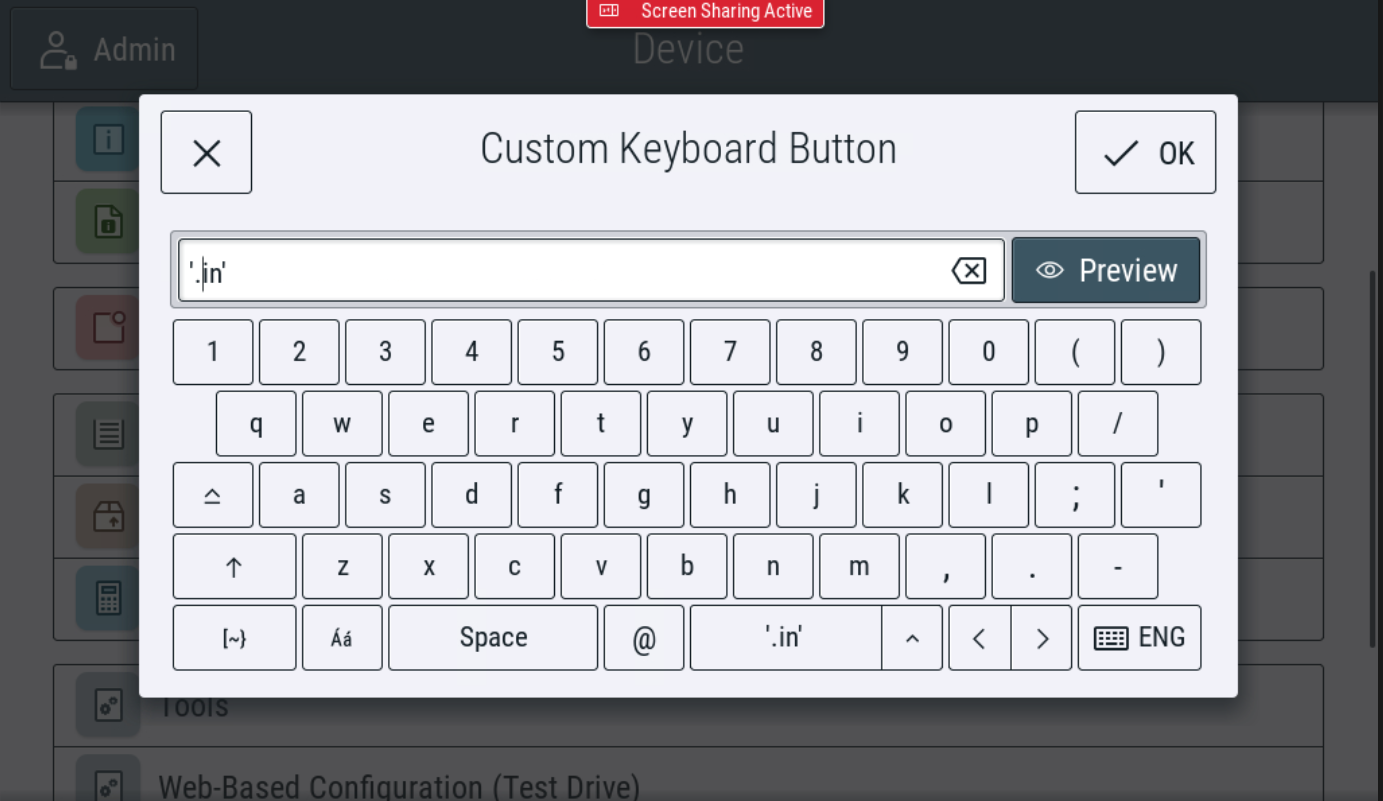1383x801 pixels.
Task: Click the Screen Sharing Active indicator
Action: click(x=705, y=12)
